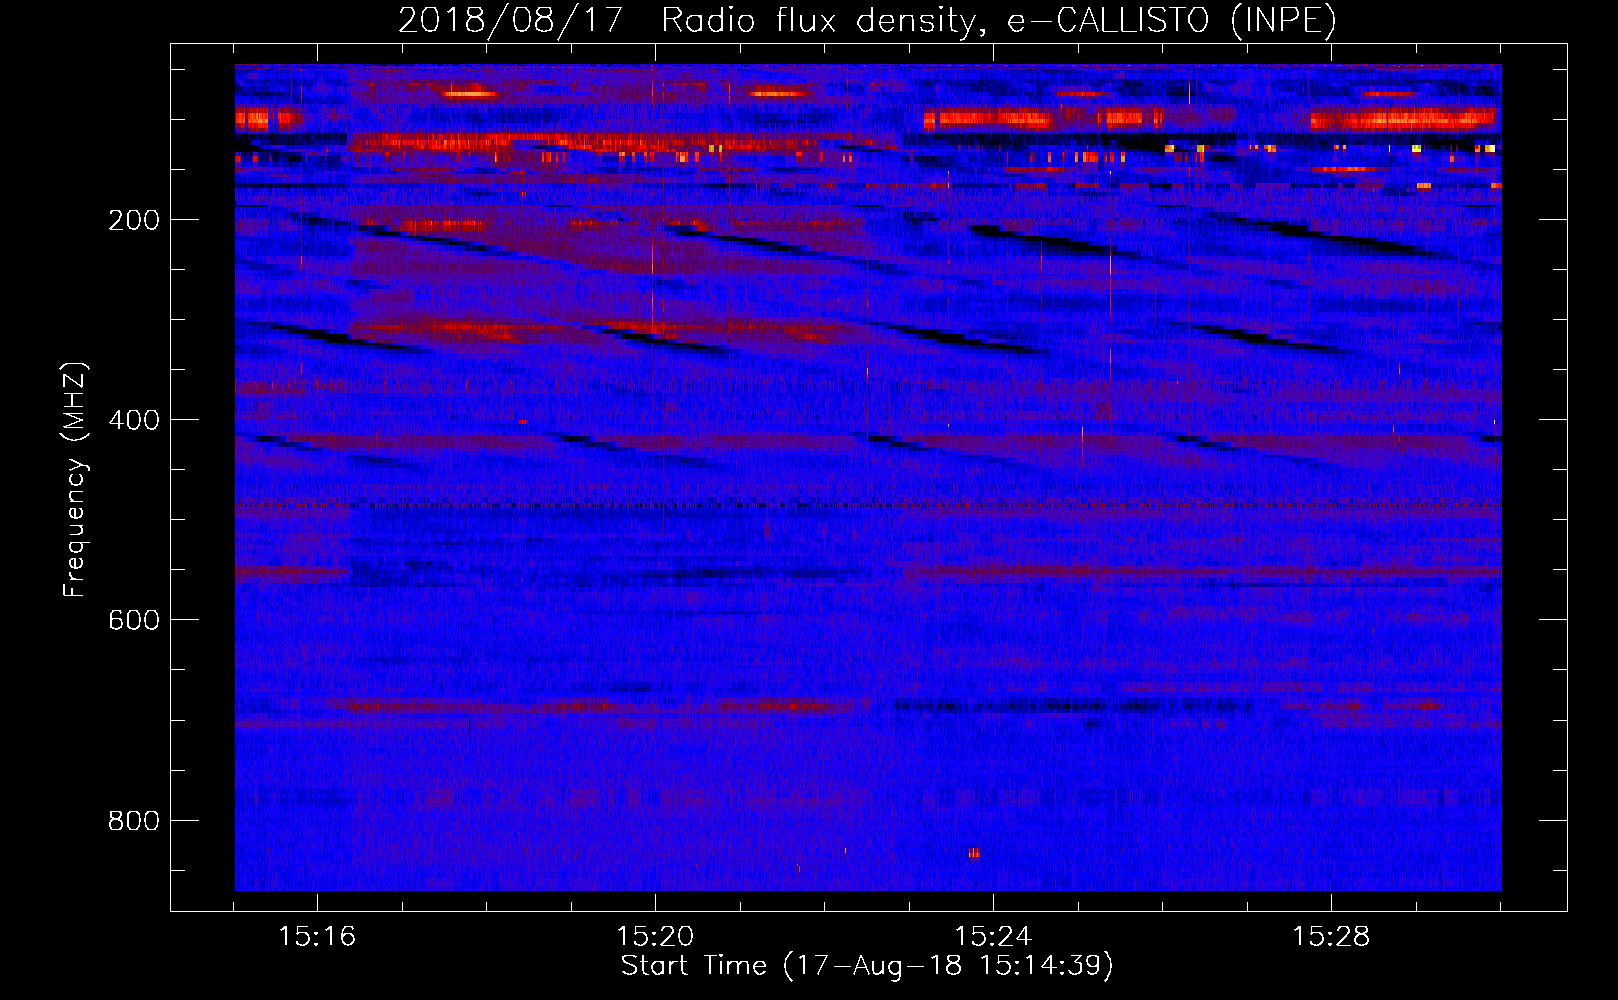Click the 15:16 time tick label
This screenshot has height=1000, width=1618.
(317, 937)
